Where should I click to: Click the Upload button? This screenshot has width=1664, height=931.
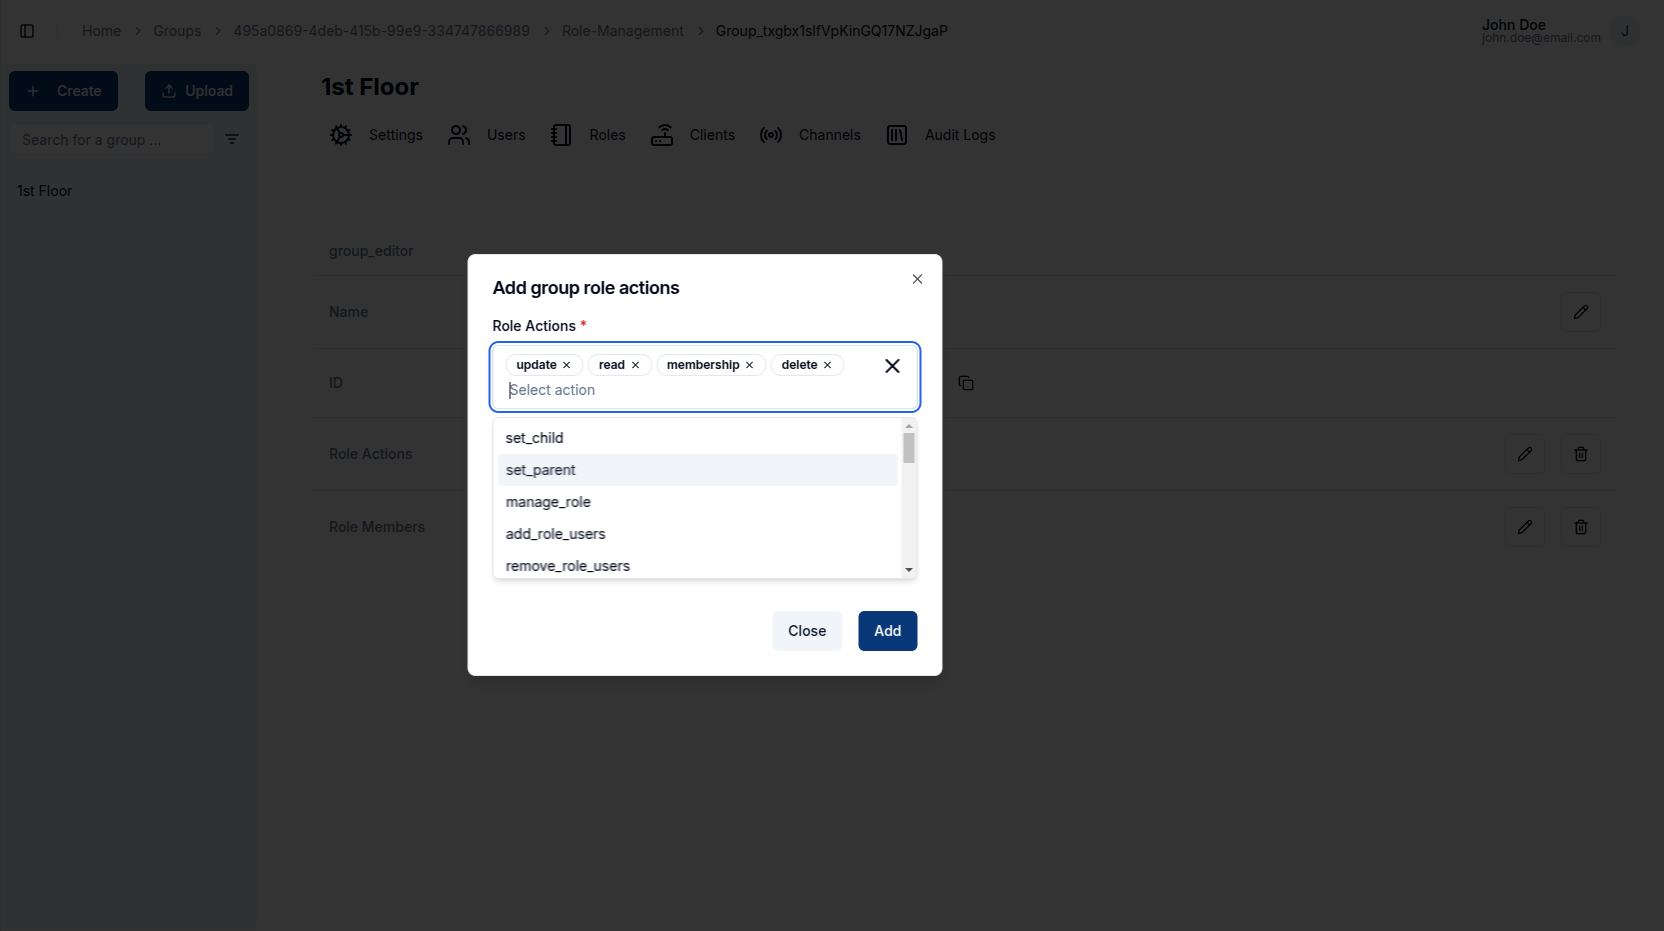197,91
